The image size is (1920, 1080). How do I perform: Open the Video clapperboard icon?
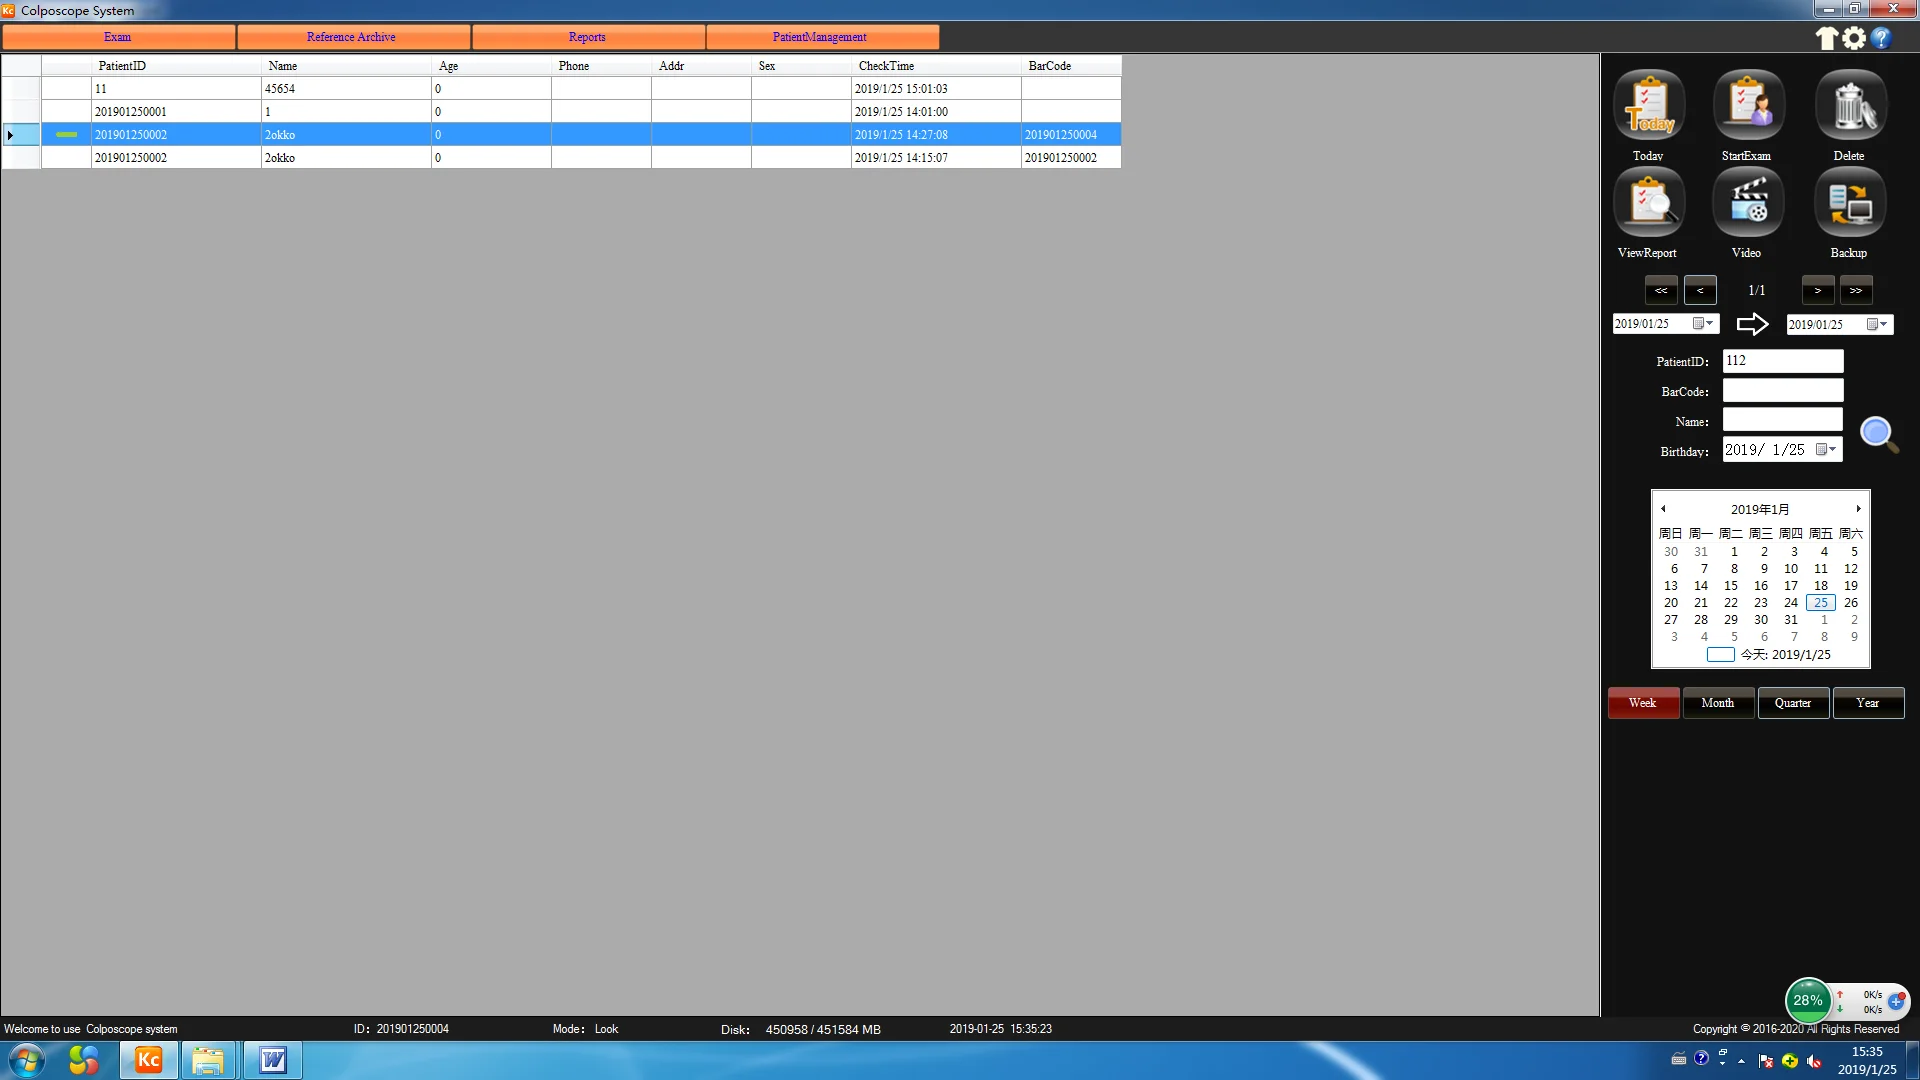(x=1748, y=203)
